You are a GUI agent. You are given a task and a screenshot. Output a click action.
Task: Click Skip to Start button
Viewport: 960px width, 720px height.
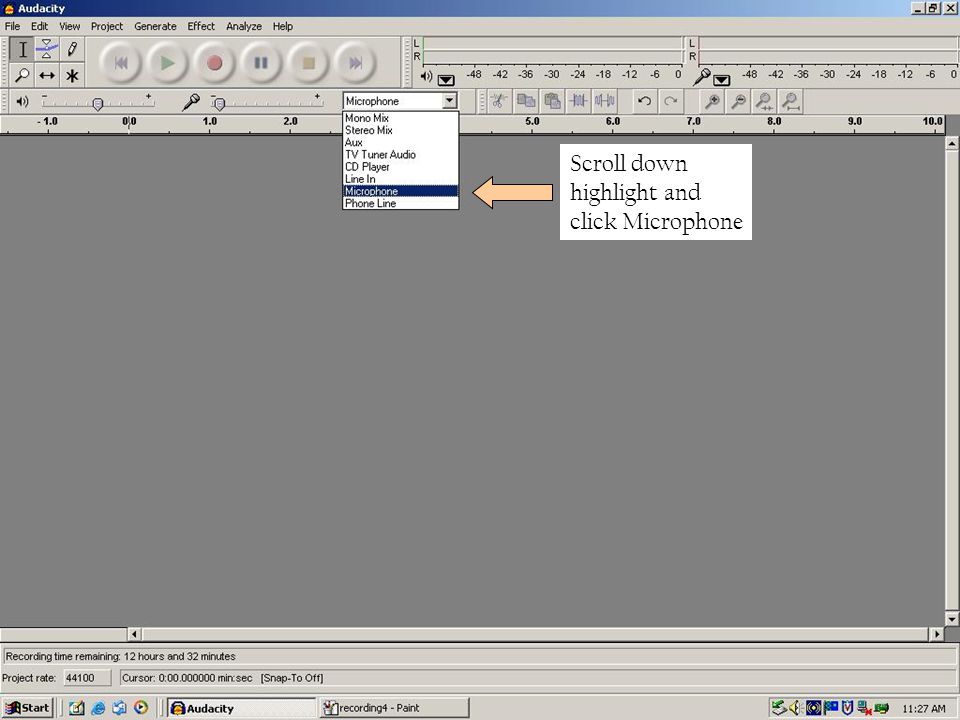pyautogui.click(x=121, y=62)
